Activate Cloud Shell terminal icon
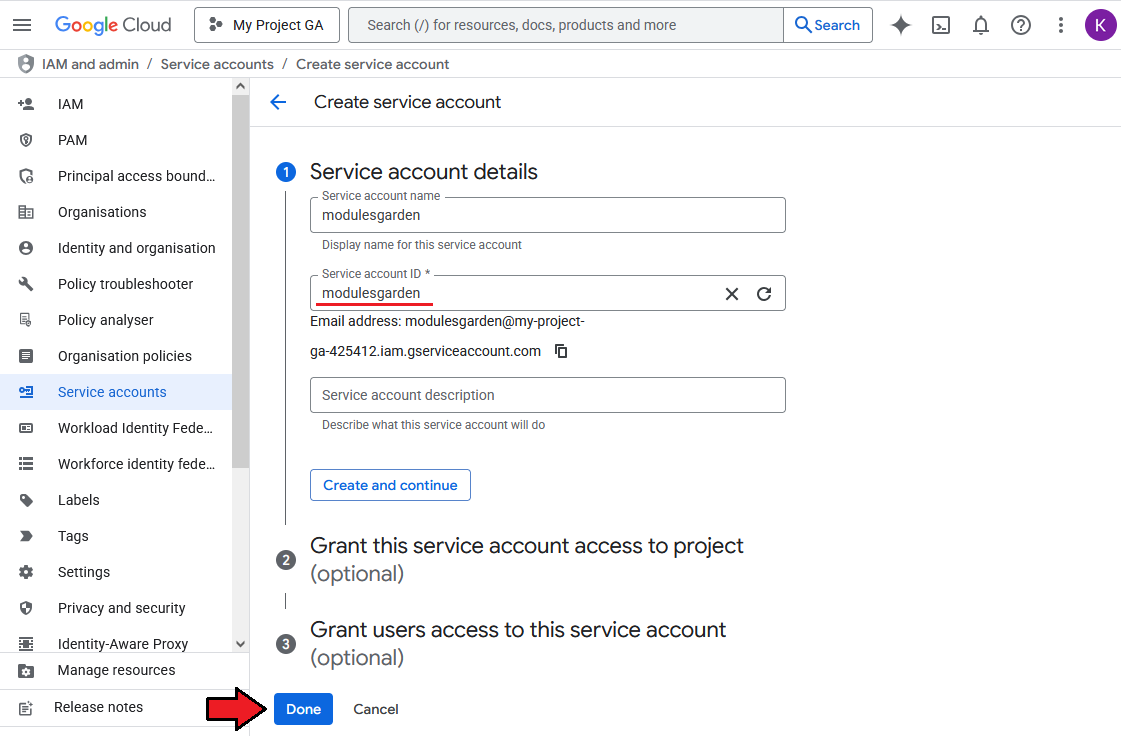This screenshot has width=1121, height=736. point(941,25)
